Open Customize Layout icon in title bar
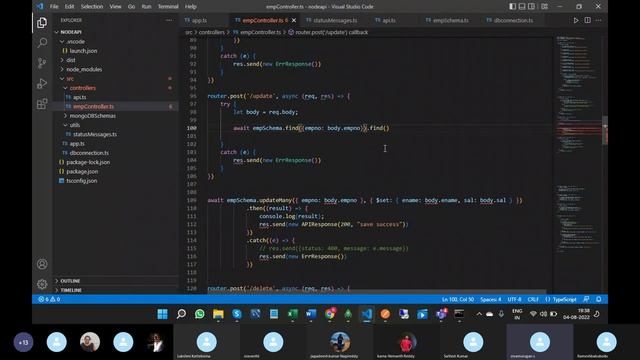 544,7
